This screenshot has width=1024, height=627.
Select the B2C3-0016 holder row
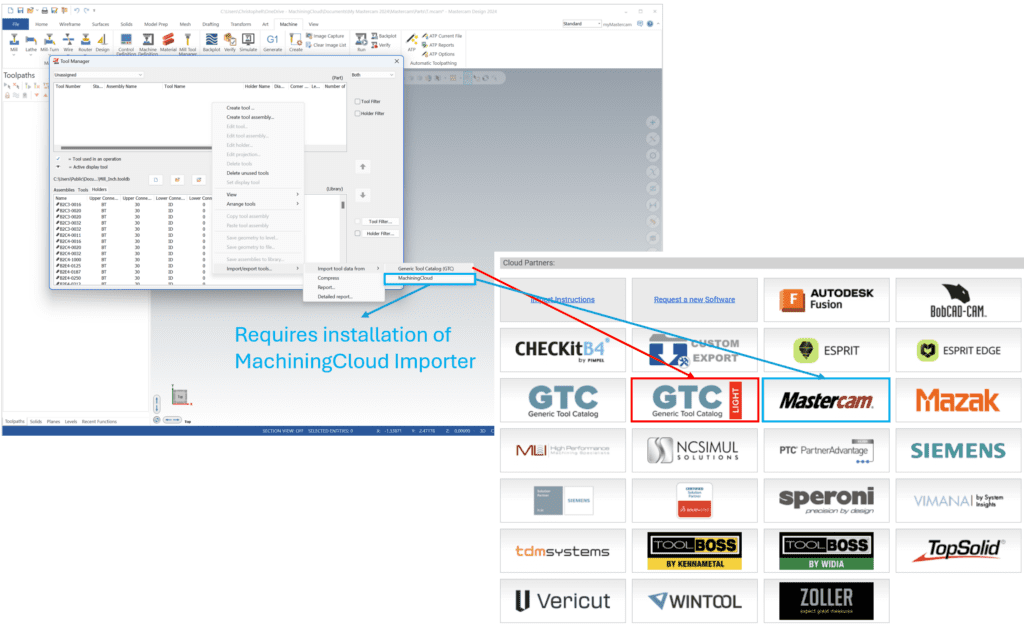(x=131, y=204)
